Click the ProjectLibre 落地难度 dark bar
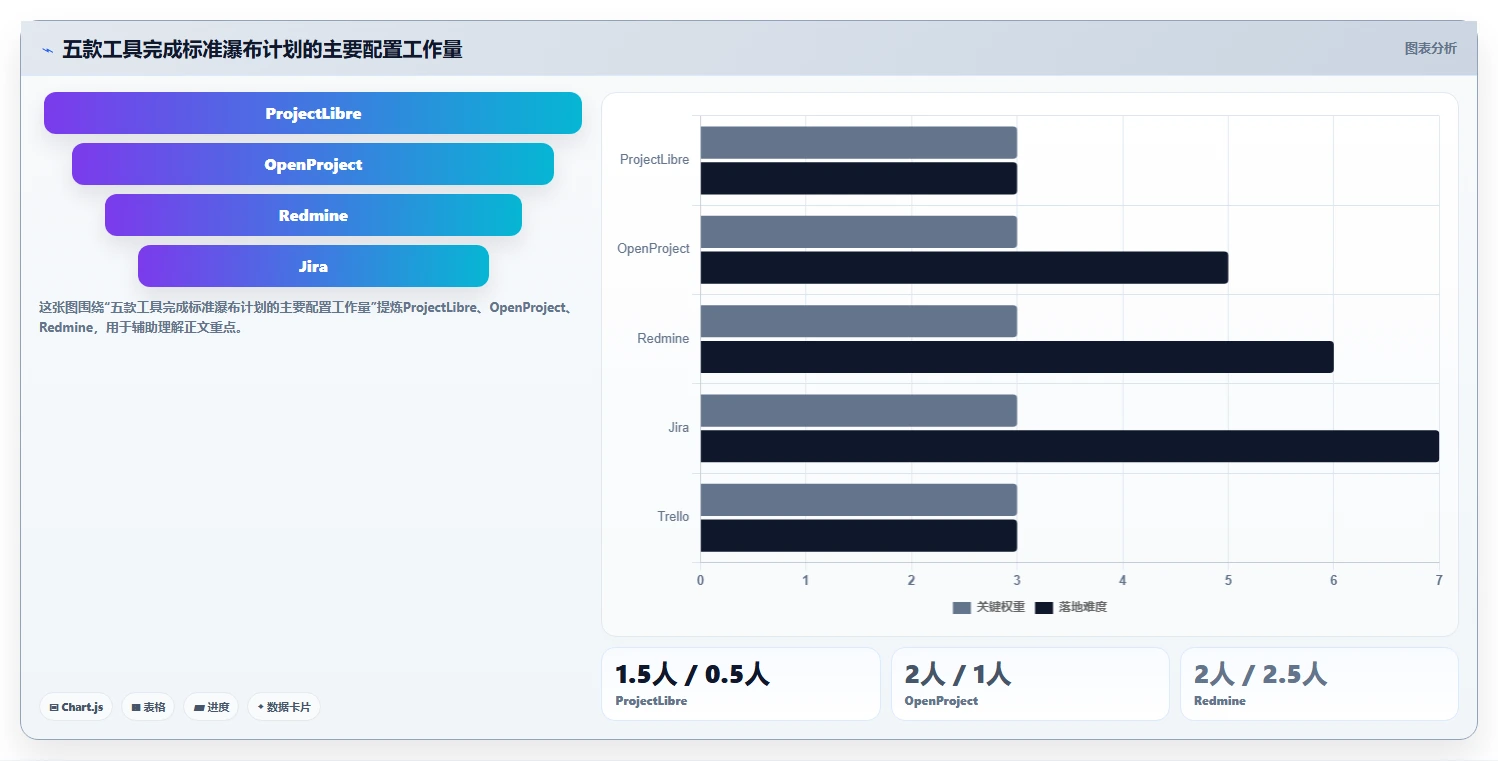This screenshot has width=1498, height=761. click(x=858, y=178)
